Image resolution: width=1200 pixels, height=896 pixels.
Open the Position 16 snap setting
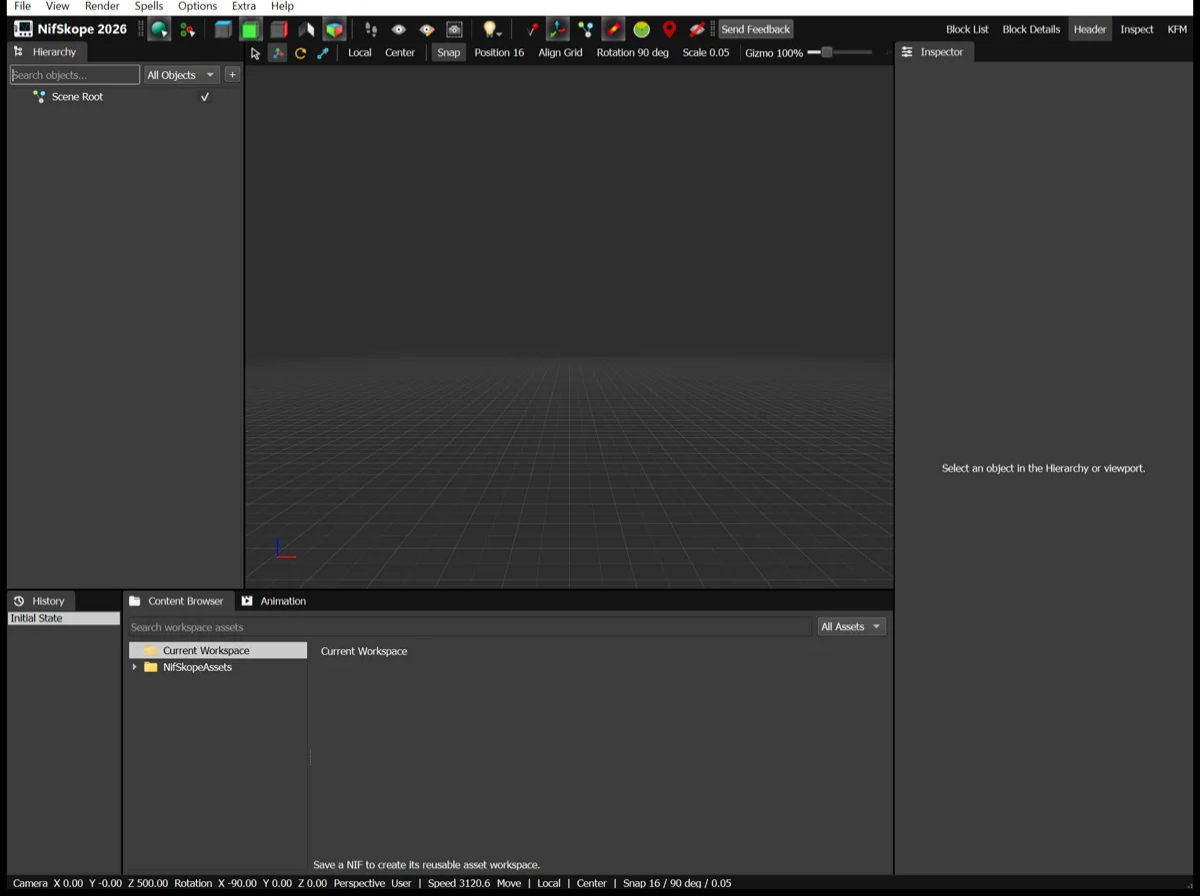499,53
